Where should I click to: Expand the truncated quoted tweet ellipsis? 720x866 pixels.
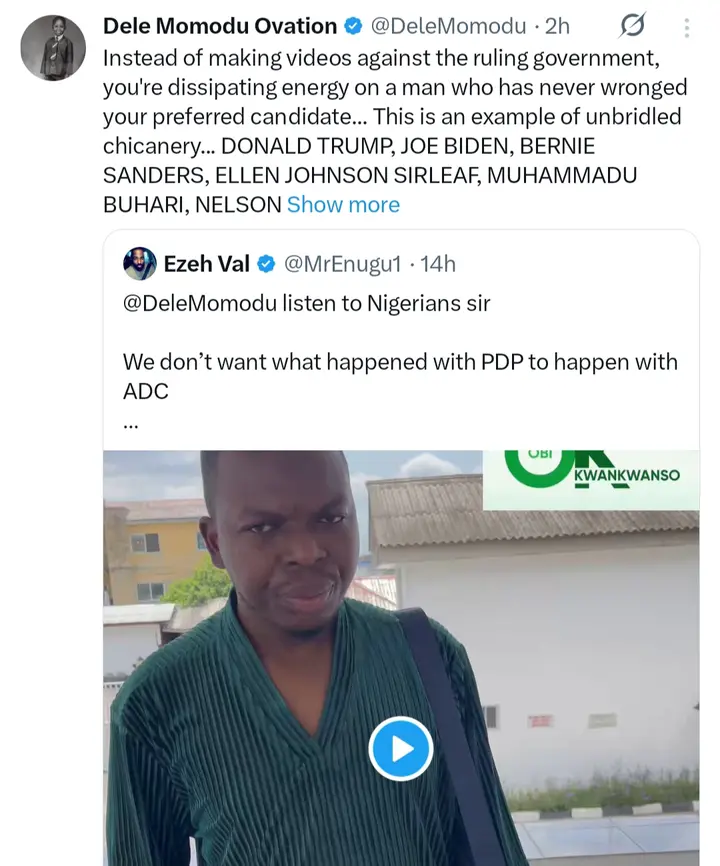pyautogui.click(x=131, y=421)
